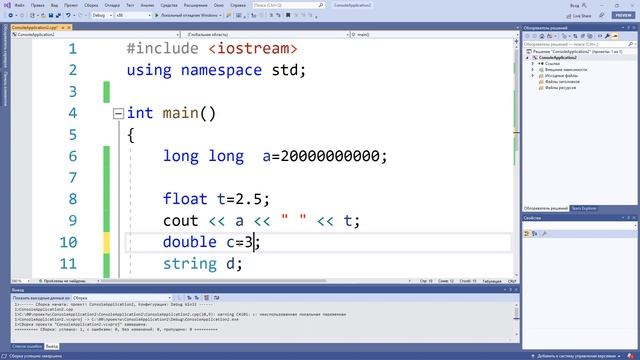Open the Extensions menu in the menu bar
The image size is (640, 360).
(196, 5)
